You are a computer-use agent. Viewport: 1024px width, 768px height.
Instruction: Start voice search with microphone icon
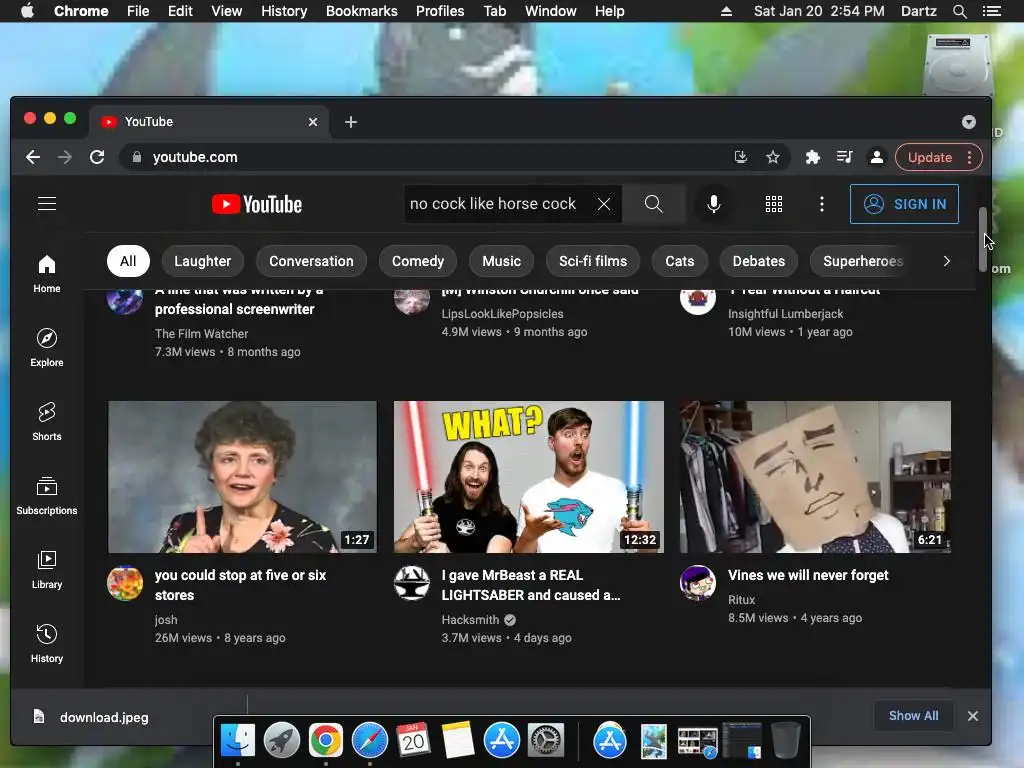coord(714,204)
